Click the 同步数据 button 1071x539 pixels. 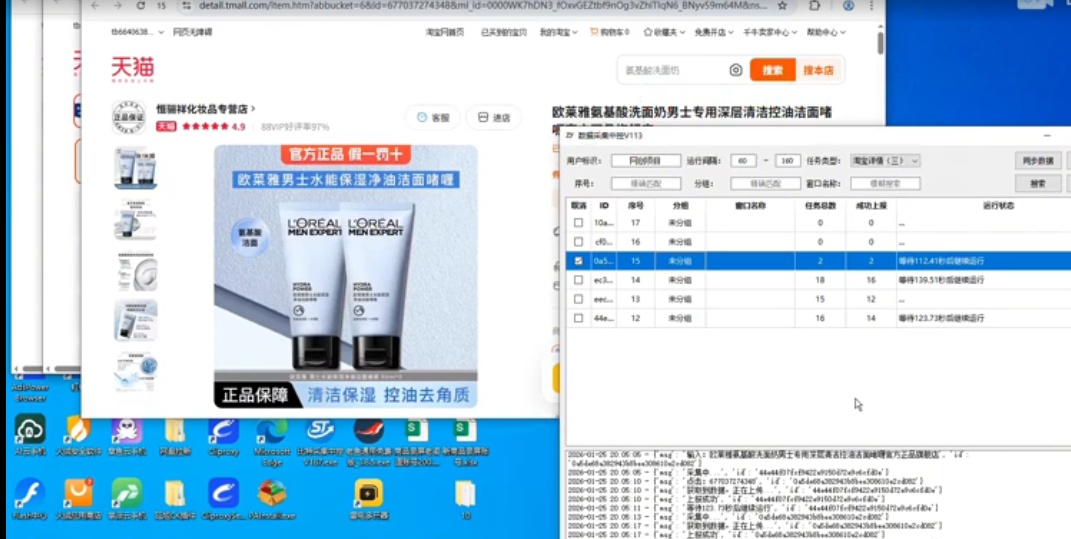(x=1038, y=161)
